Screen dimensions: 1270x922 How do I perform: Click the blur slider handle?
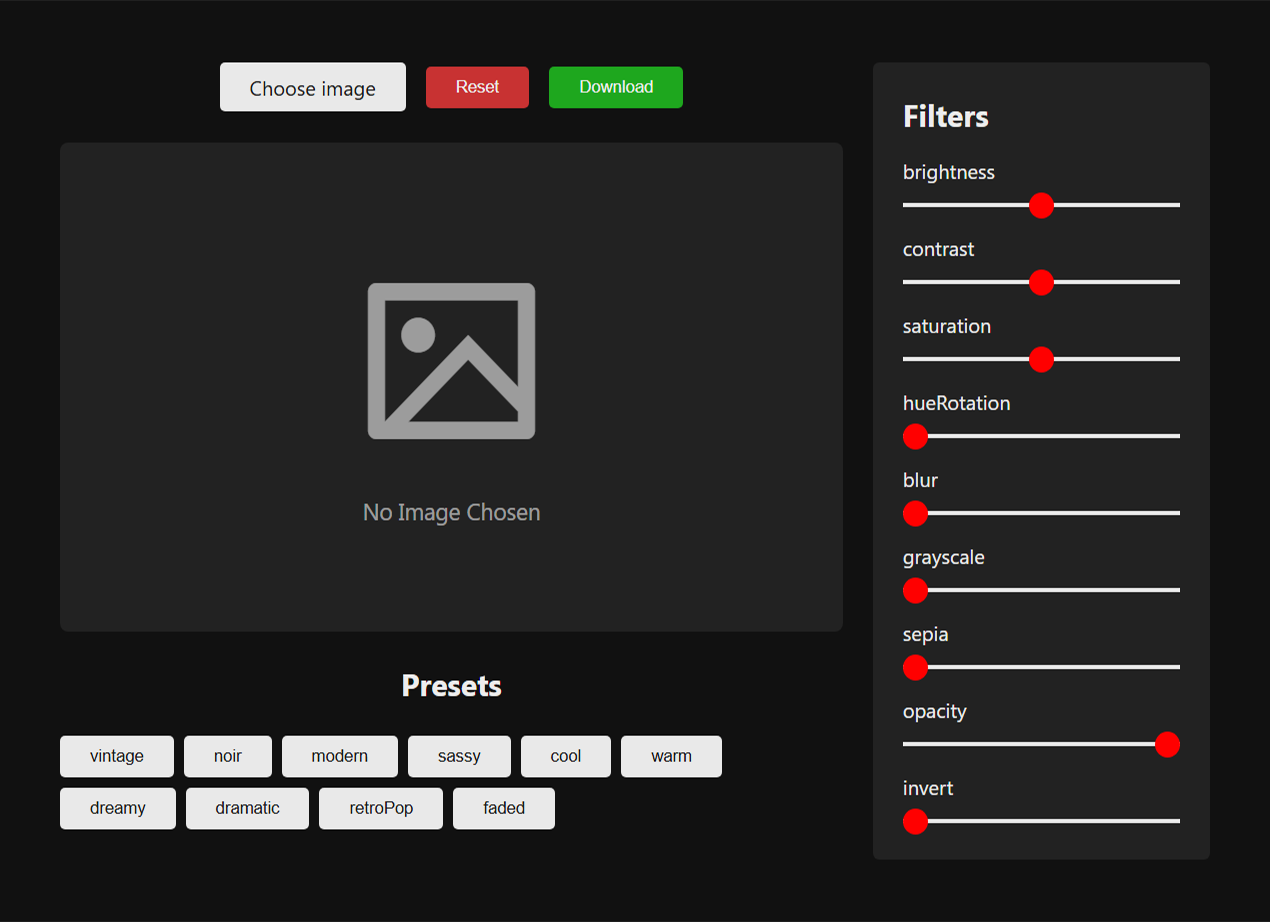914,513
